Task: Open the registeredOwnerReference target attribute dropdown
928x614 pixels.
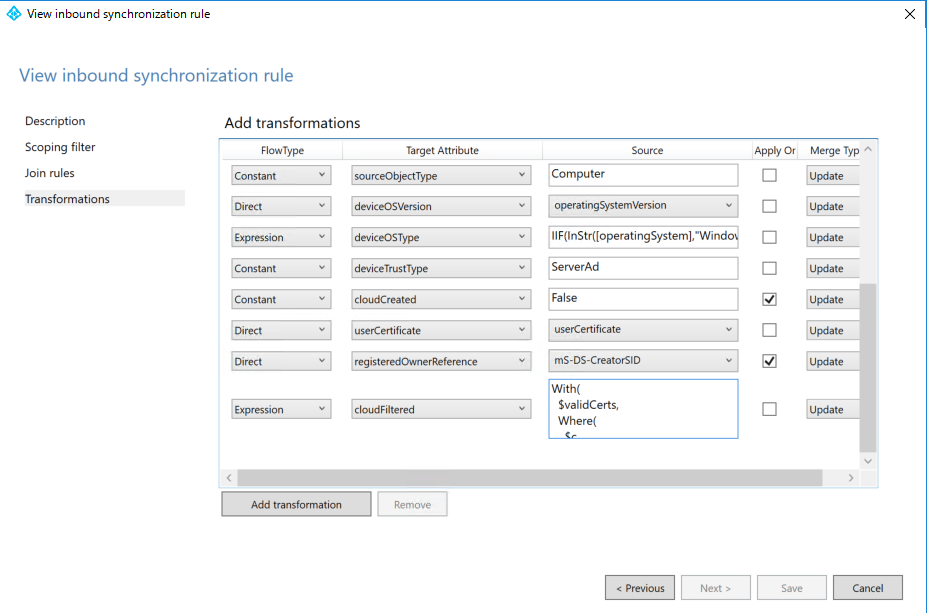Action: pyautogui.click(x=441, y=361)
